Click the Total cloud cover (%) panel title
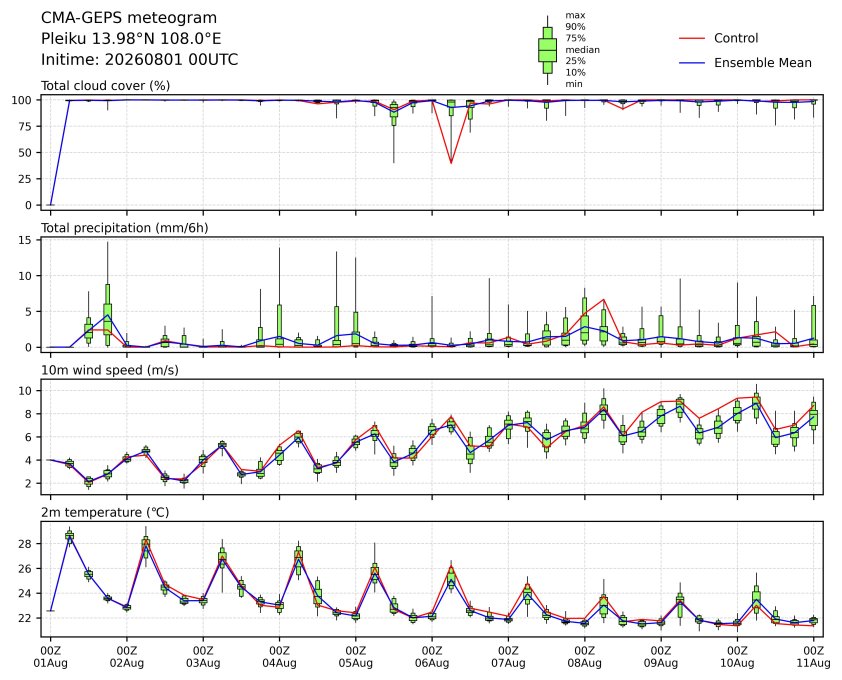 click(105, 85)
